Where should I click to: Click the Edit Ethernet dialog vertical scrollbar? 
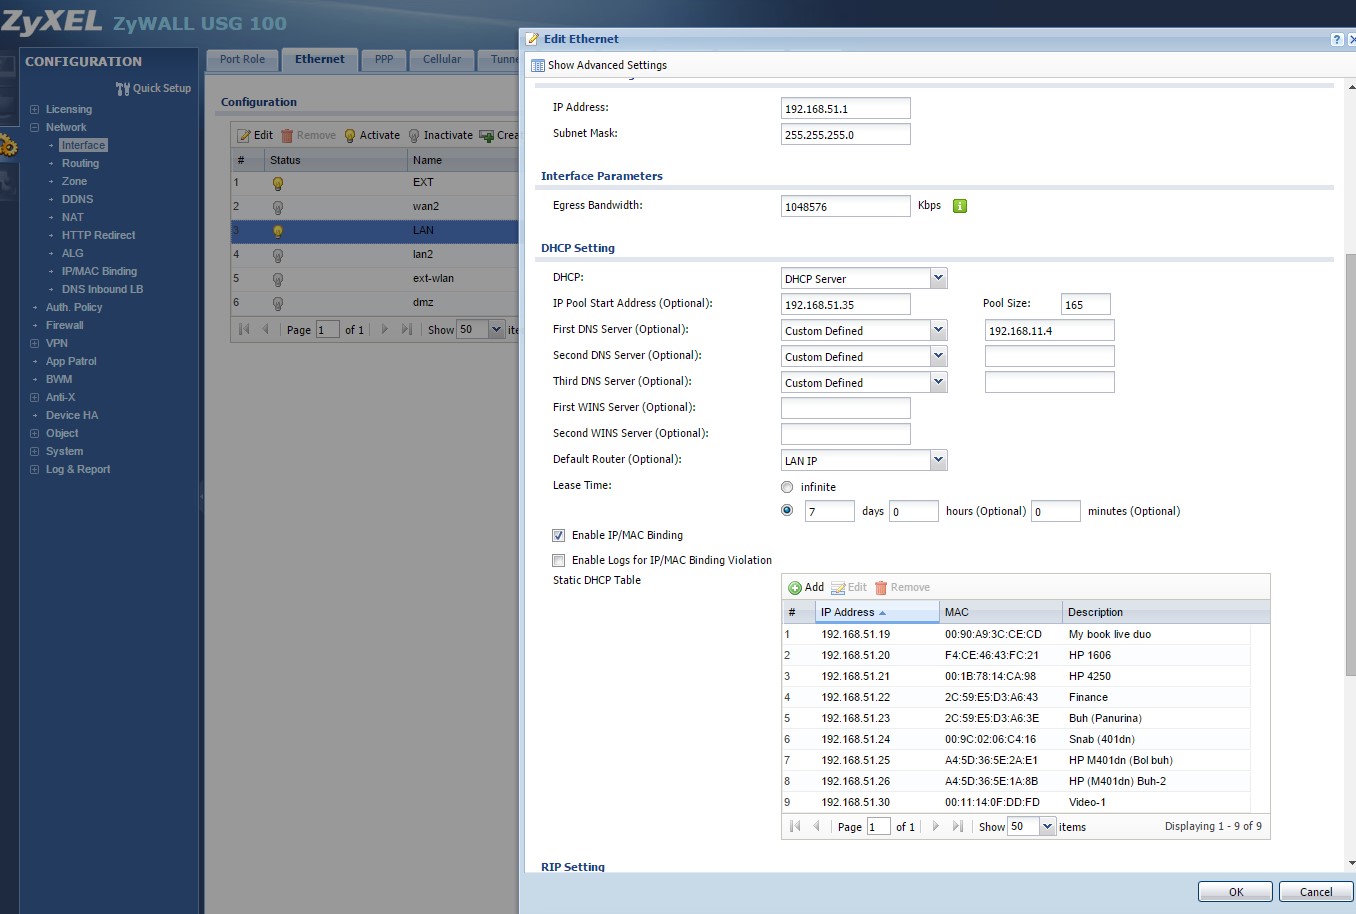point(1351,465)
